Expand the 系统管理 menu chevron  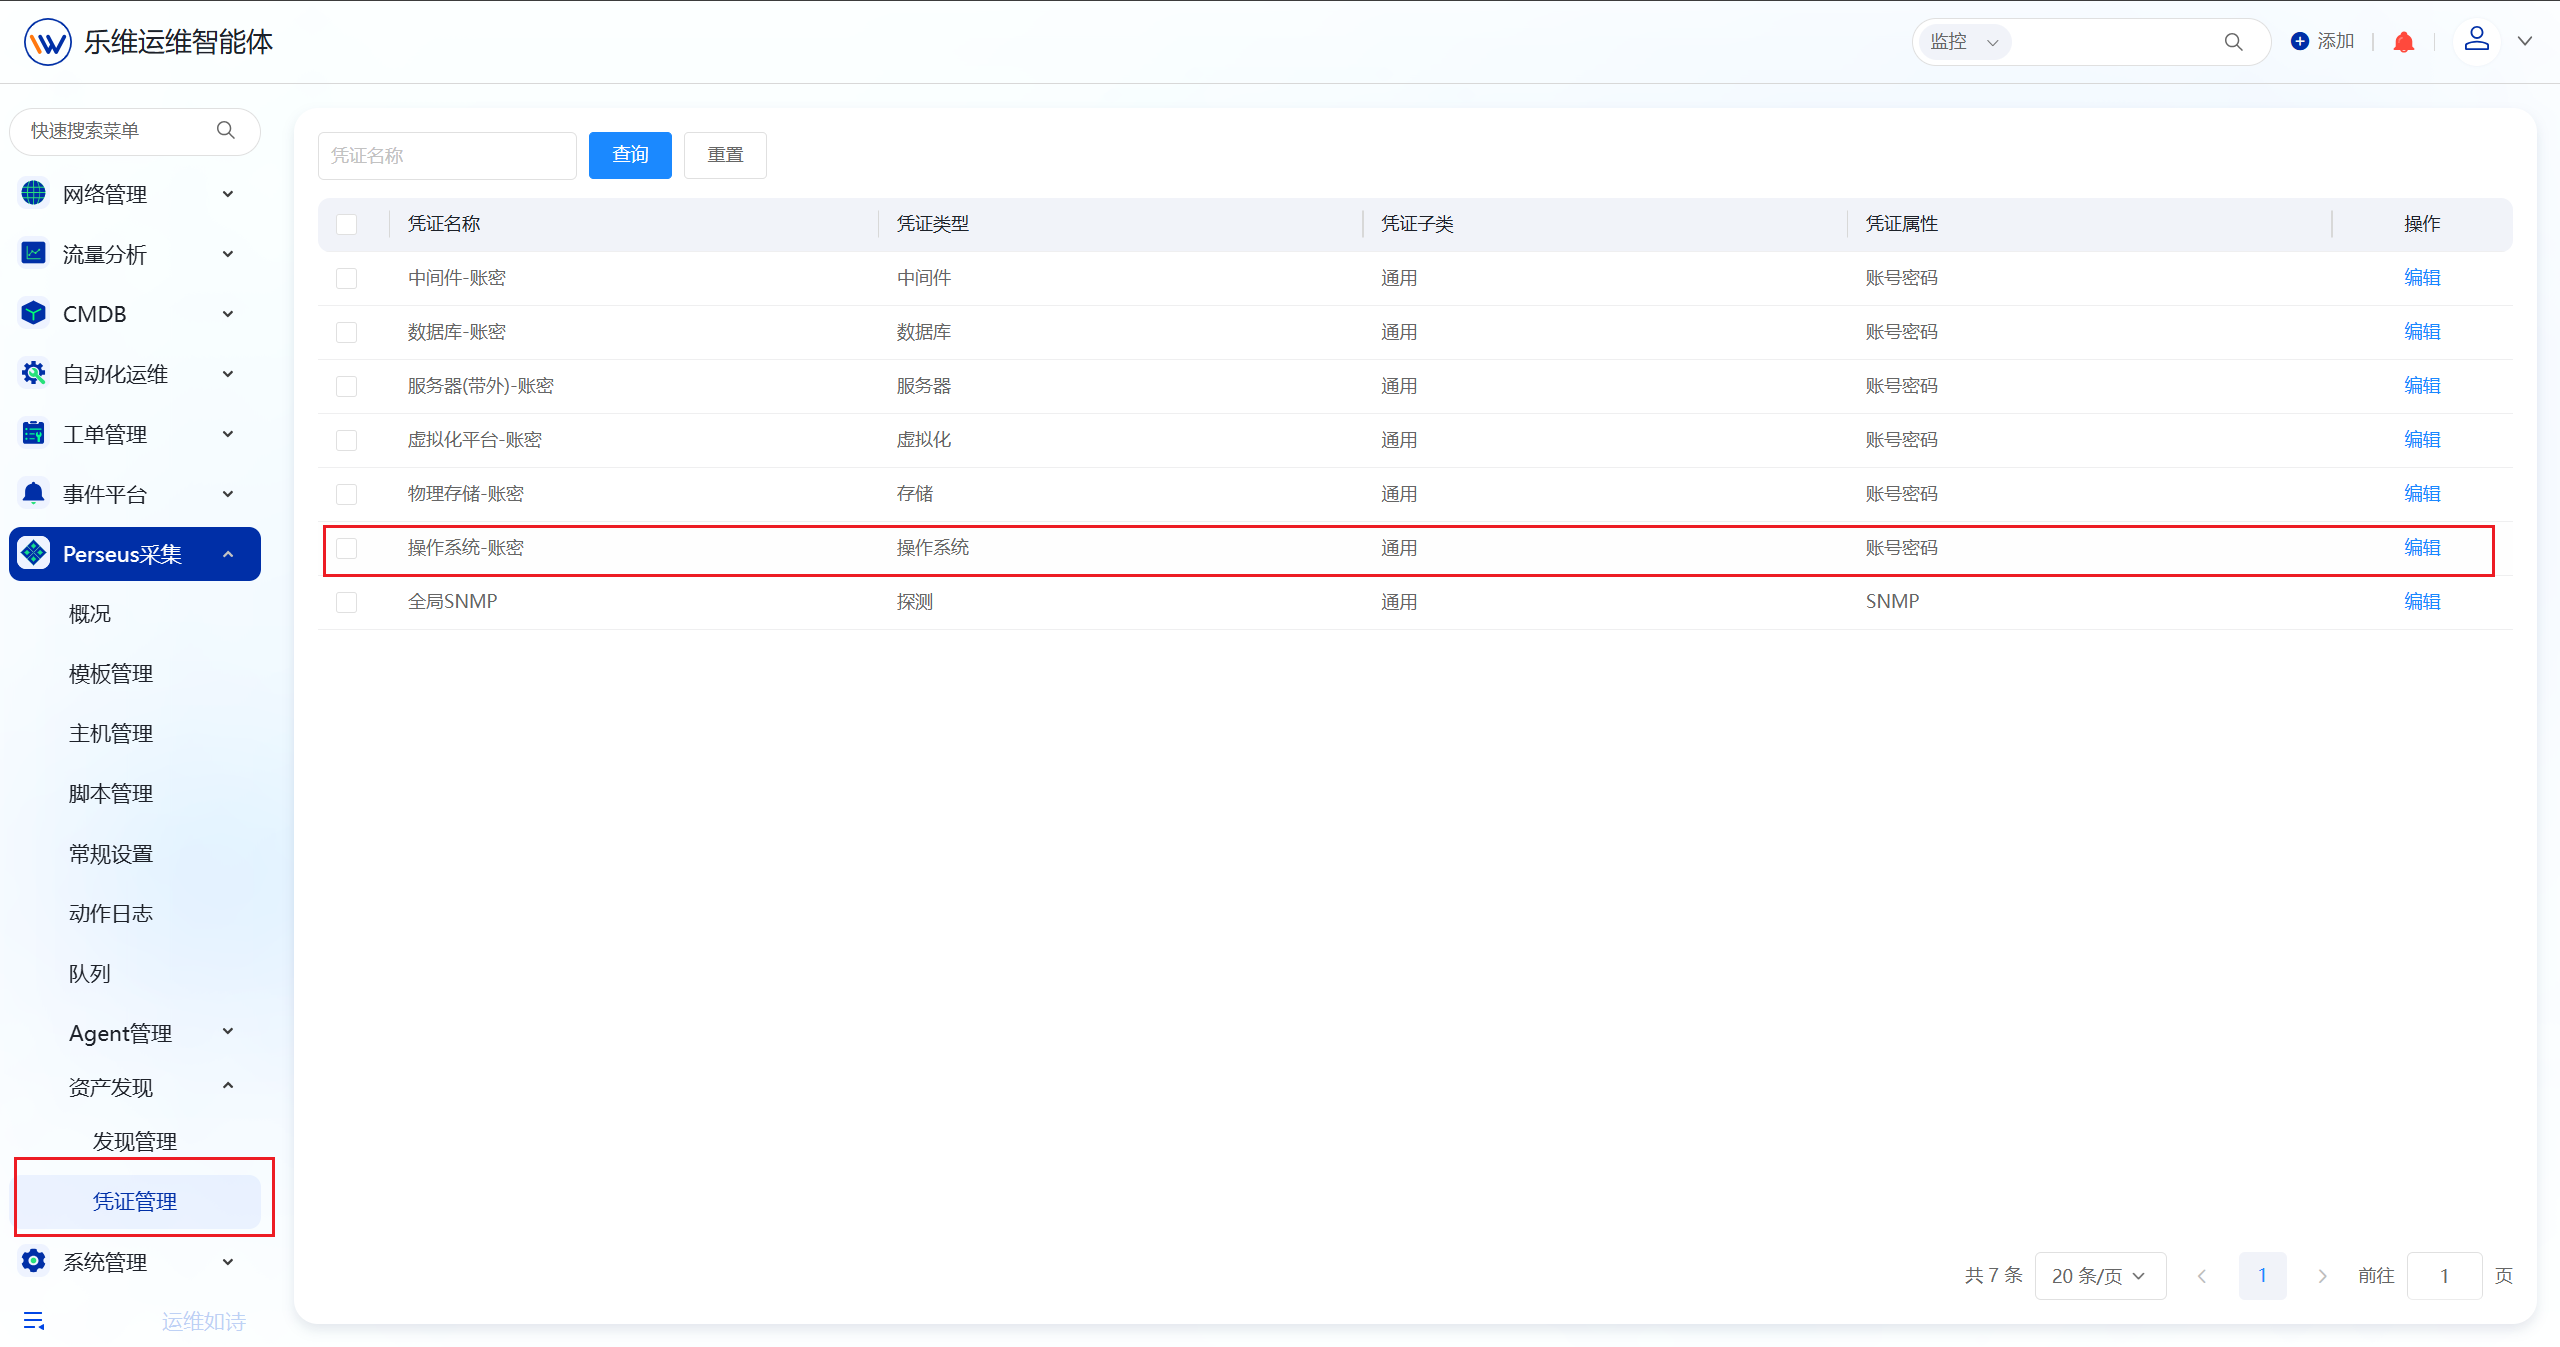[228, 1262]
